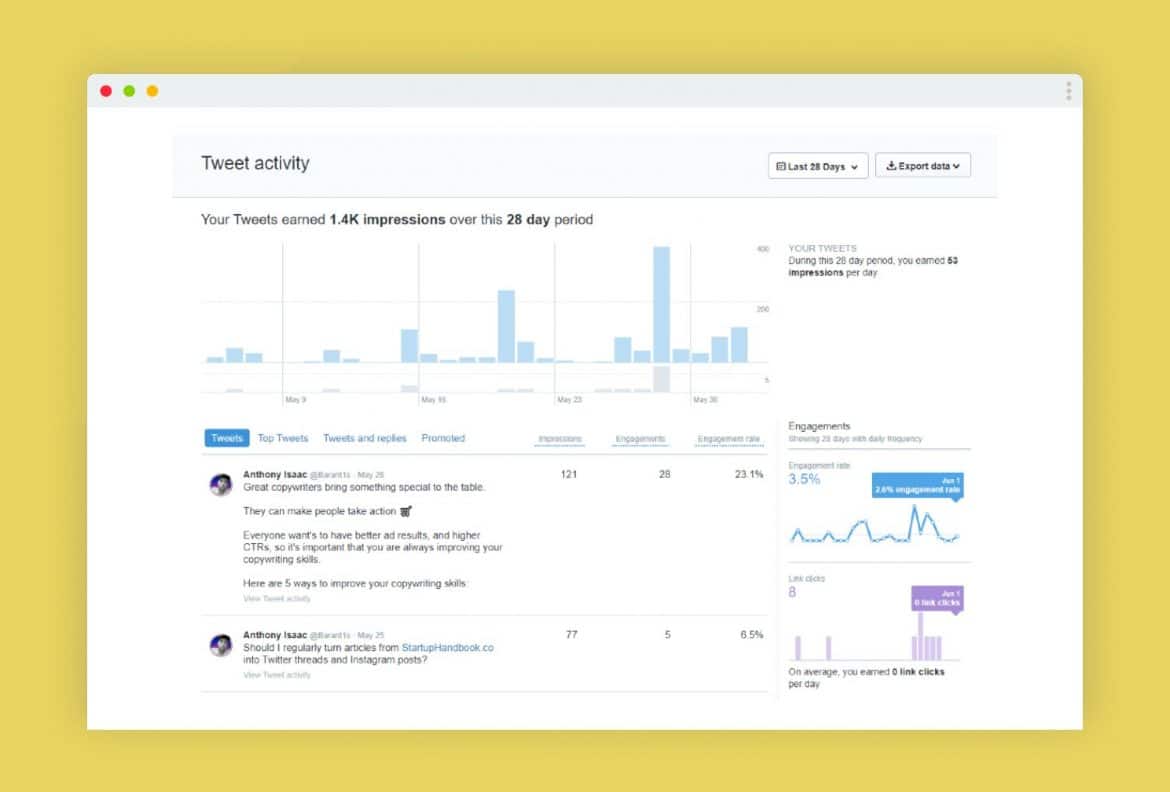Open the vertical dots menu at top right
This screenshot has width=1170, height=792.
[1068, 90]
